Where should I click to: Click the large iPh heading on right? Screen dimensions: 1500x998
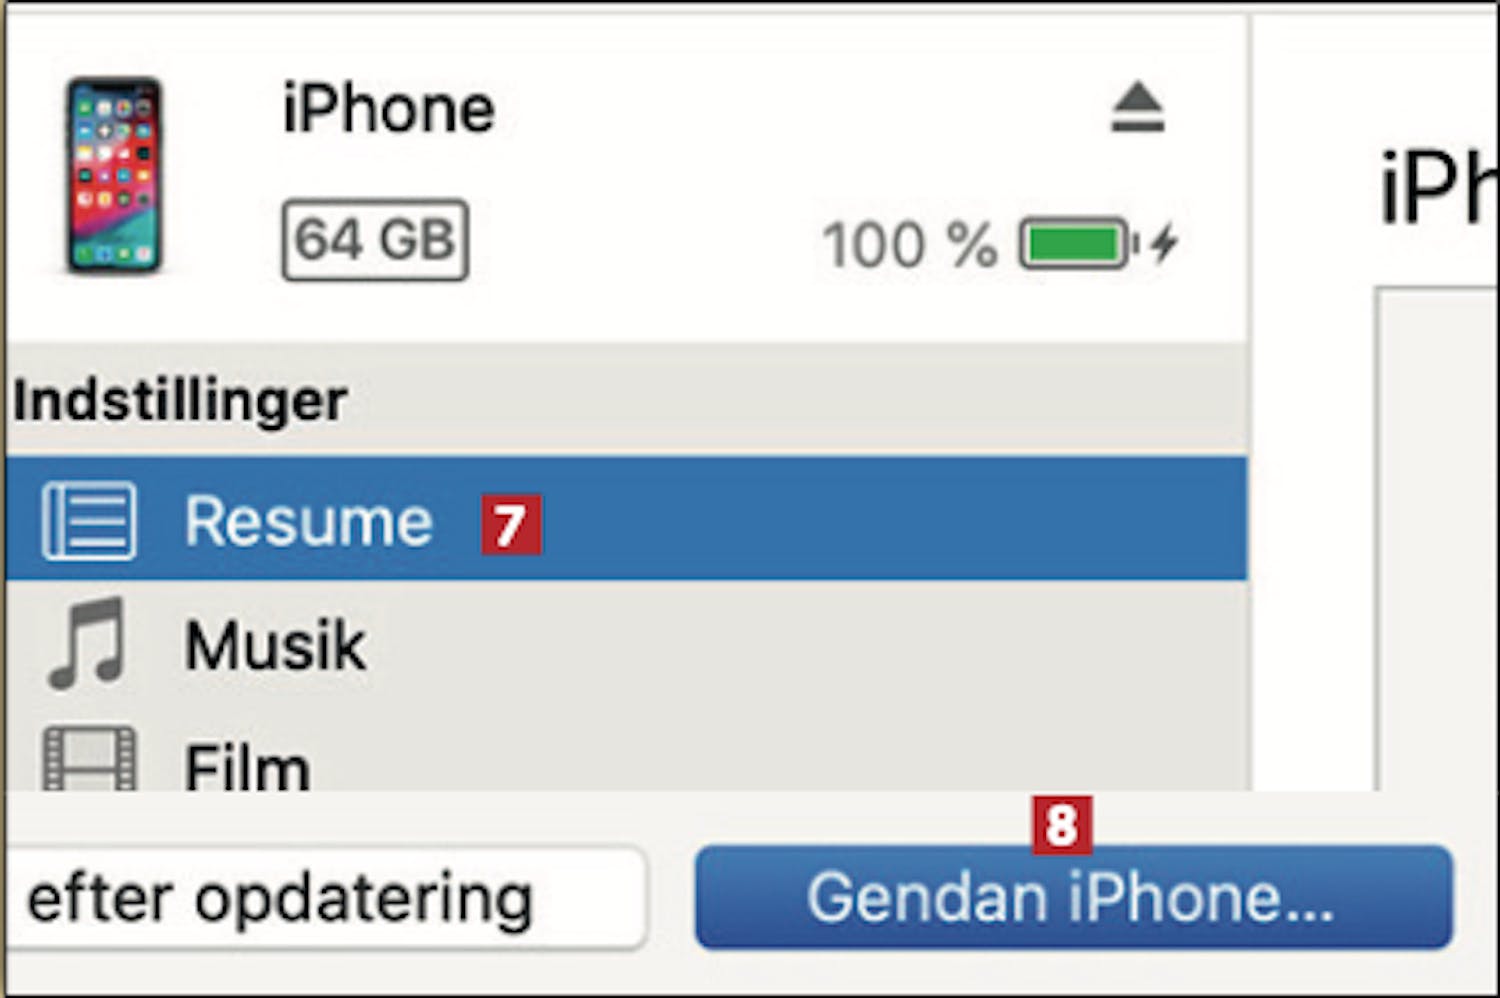[1438, 188]
